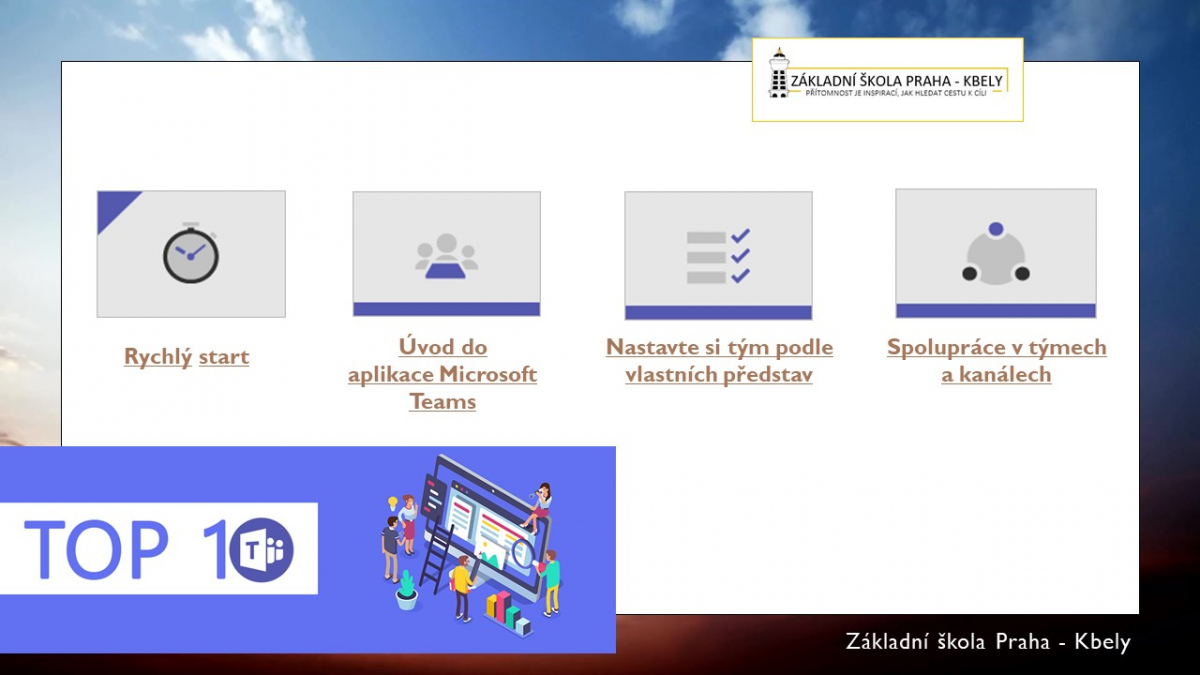This screenshot has width=1200, height=675.
Task: Open the Spolupráce v týmech a kanálech link
Action: [x=996, y=361]
